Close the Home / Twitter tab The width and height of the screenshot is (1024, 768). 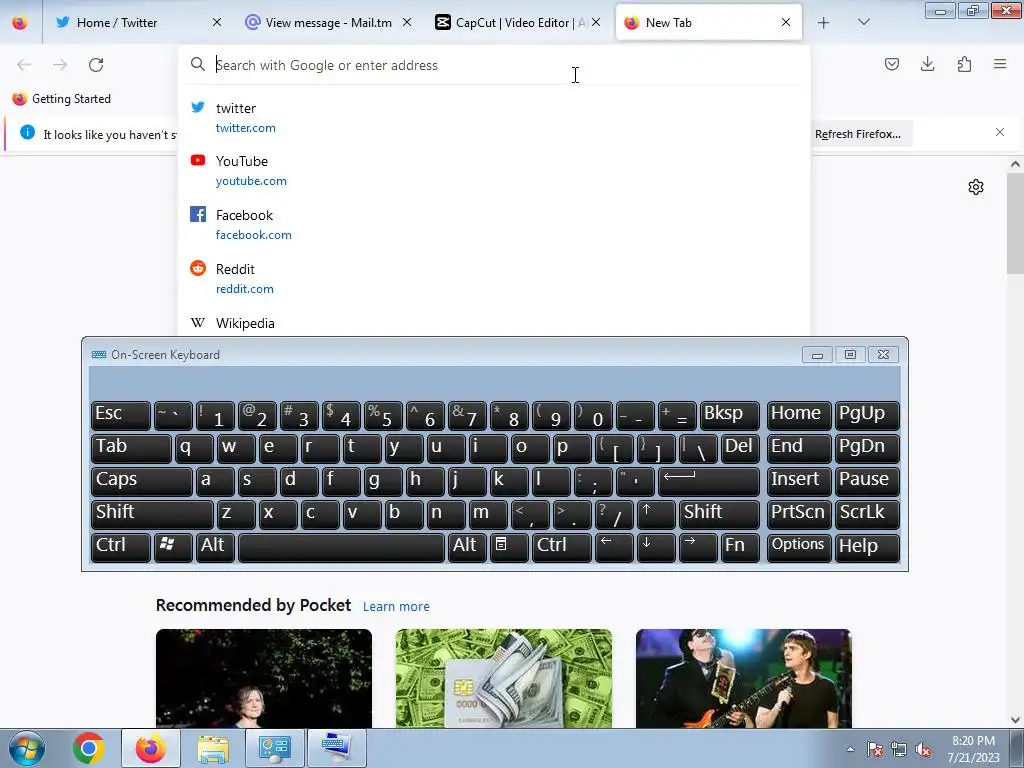coord(217,22)
